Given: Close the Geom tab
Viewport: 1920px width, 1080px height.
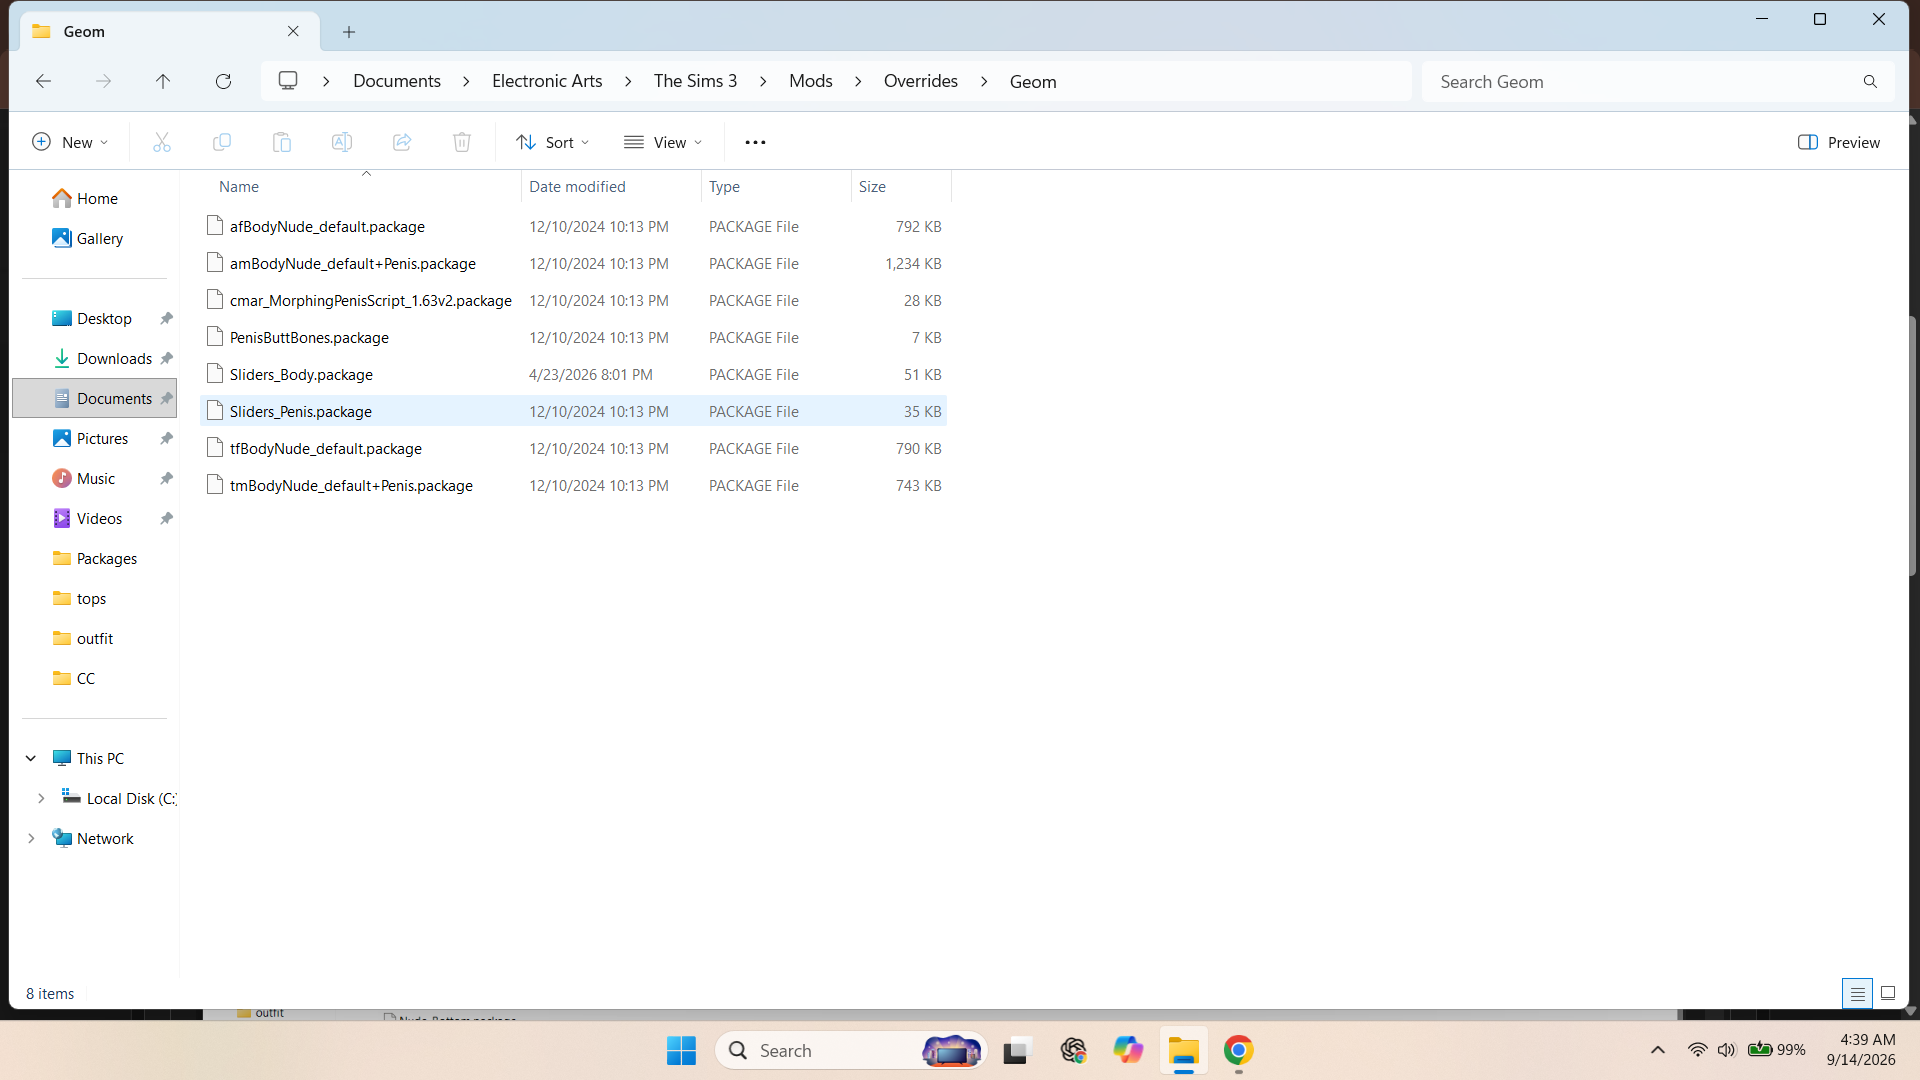Looking at the screenshot, I should pyautogui.click(x=293, y=31).
